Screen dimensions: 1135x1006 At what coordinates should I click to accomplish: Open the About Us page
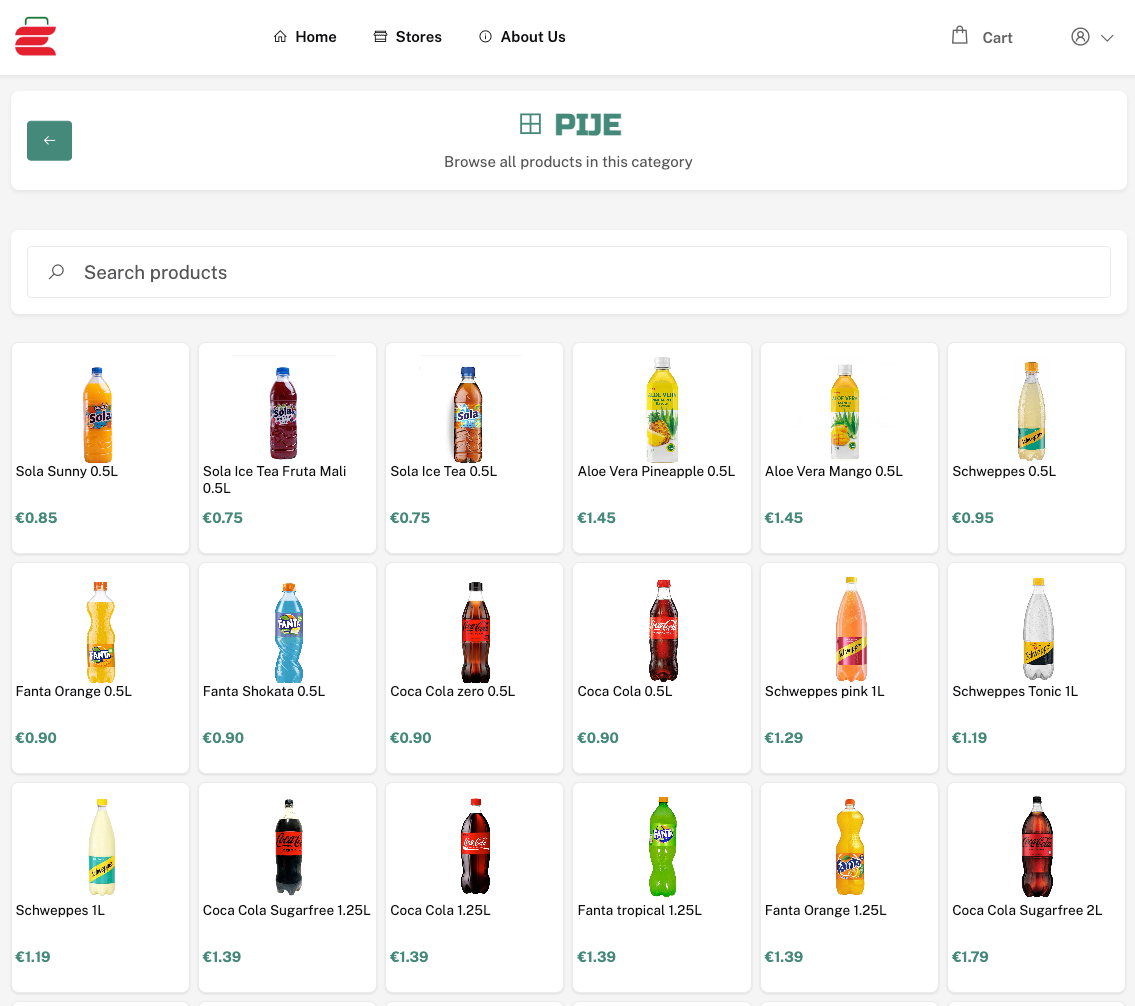[532, 37]
